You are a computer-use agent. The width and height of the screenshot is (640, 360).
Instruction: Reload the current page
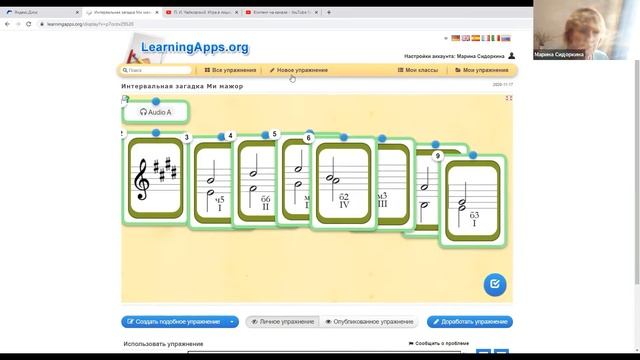tap(29, 24)
